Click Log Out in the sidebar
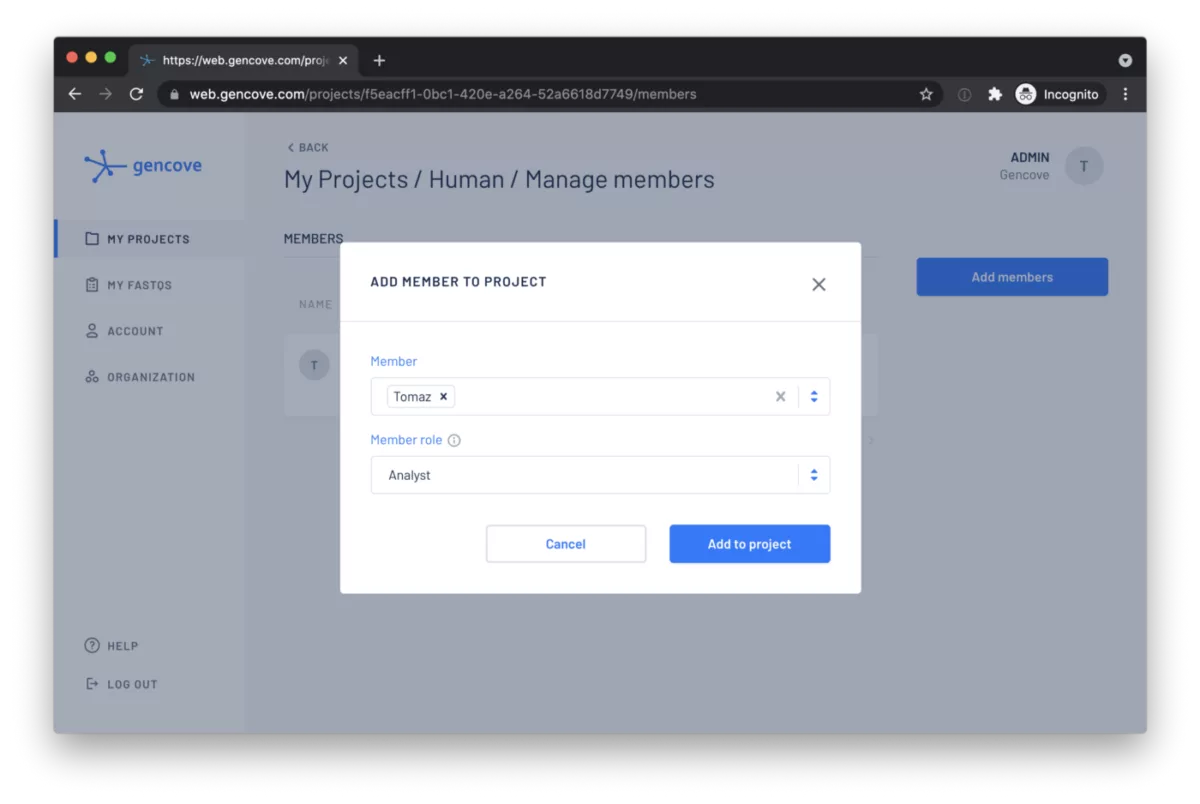This screenshot has width=1200, height=804. pyautogui.click(x=132, y=685)
